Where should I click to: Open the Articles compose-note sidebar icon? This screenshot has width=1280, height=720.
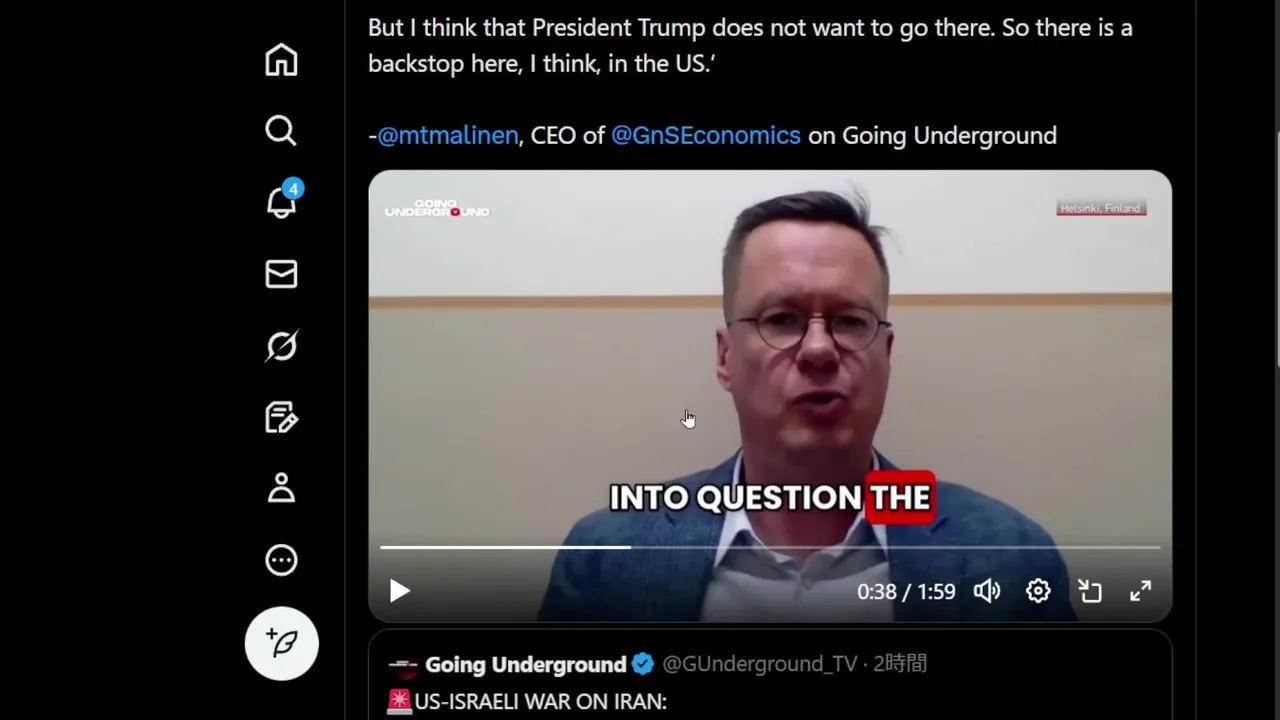[281, 417]
